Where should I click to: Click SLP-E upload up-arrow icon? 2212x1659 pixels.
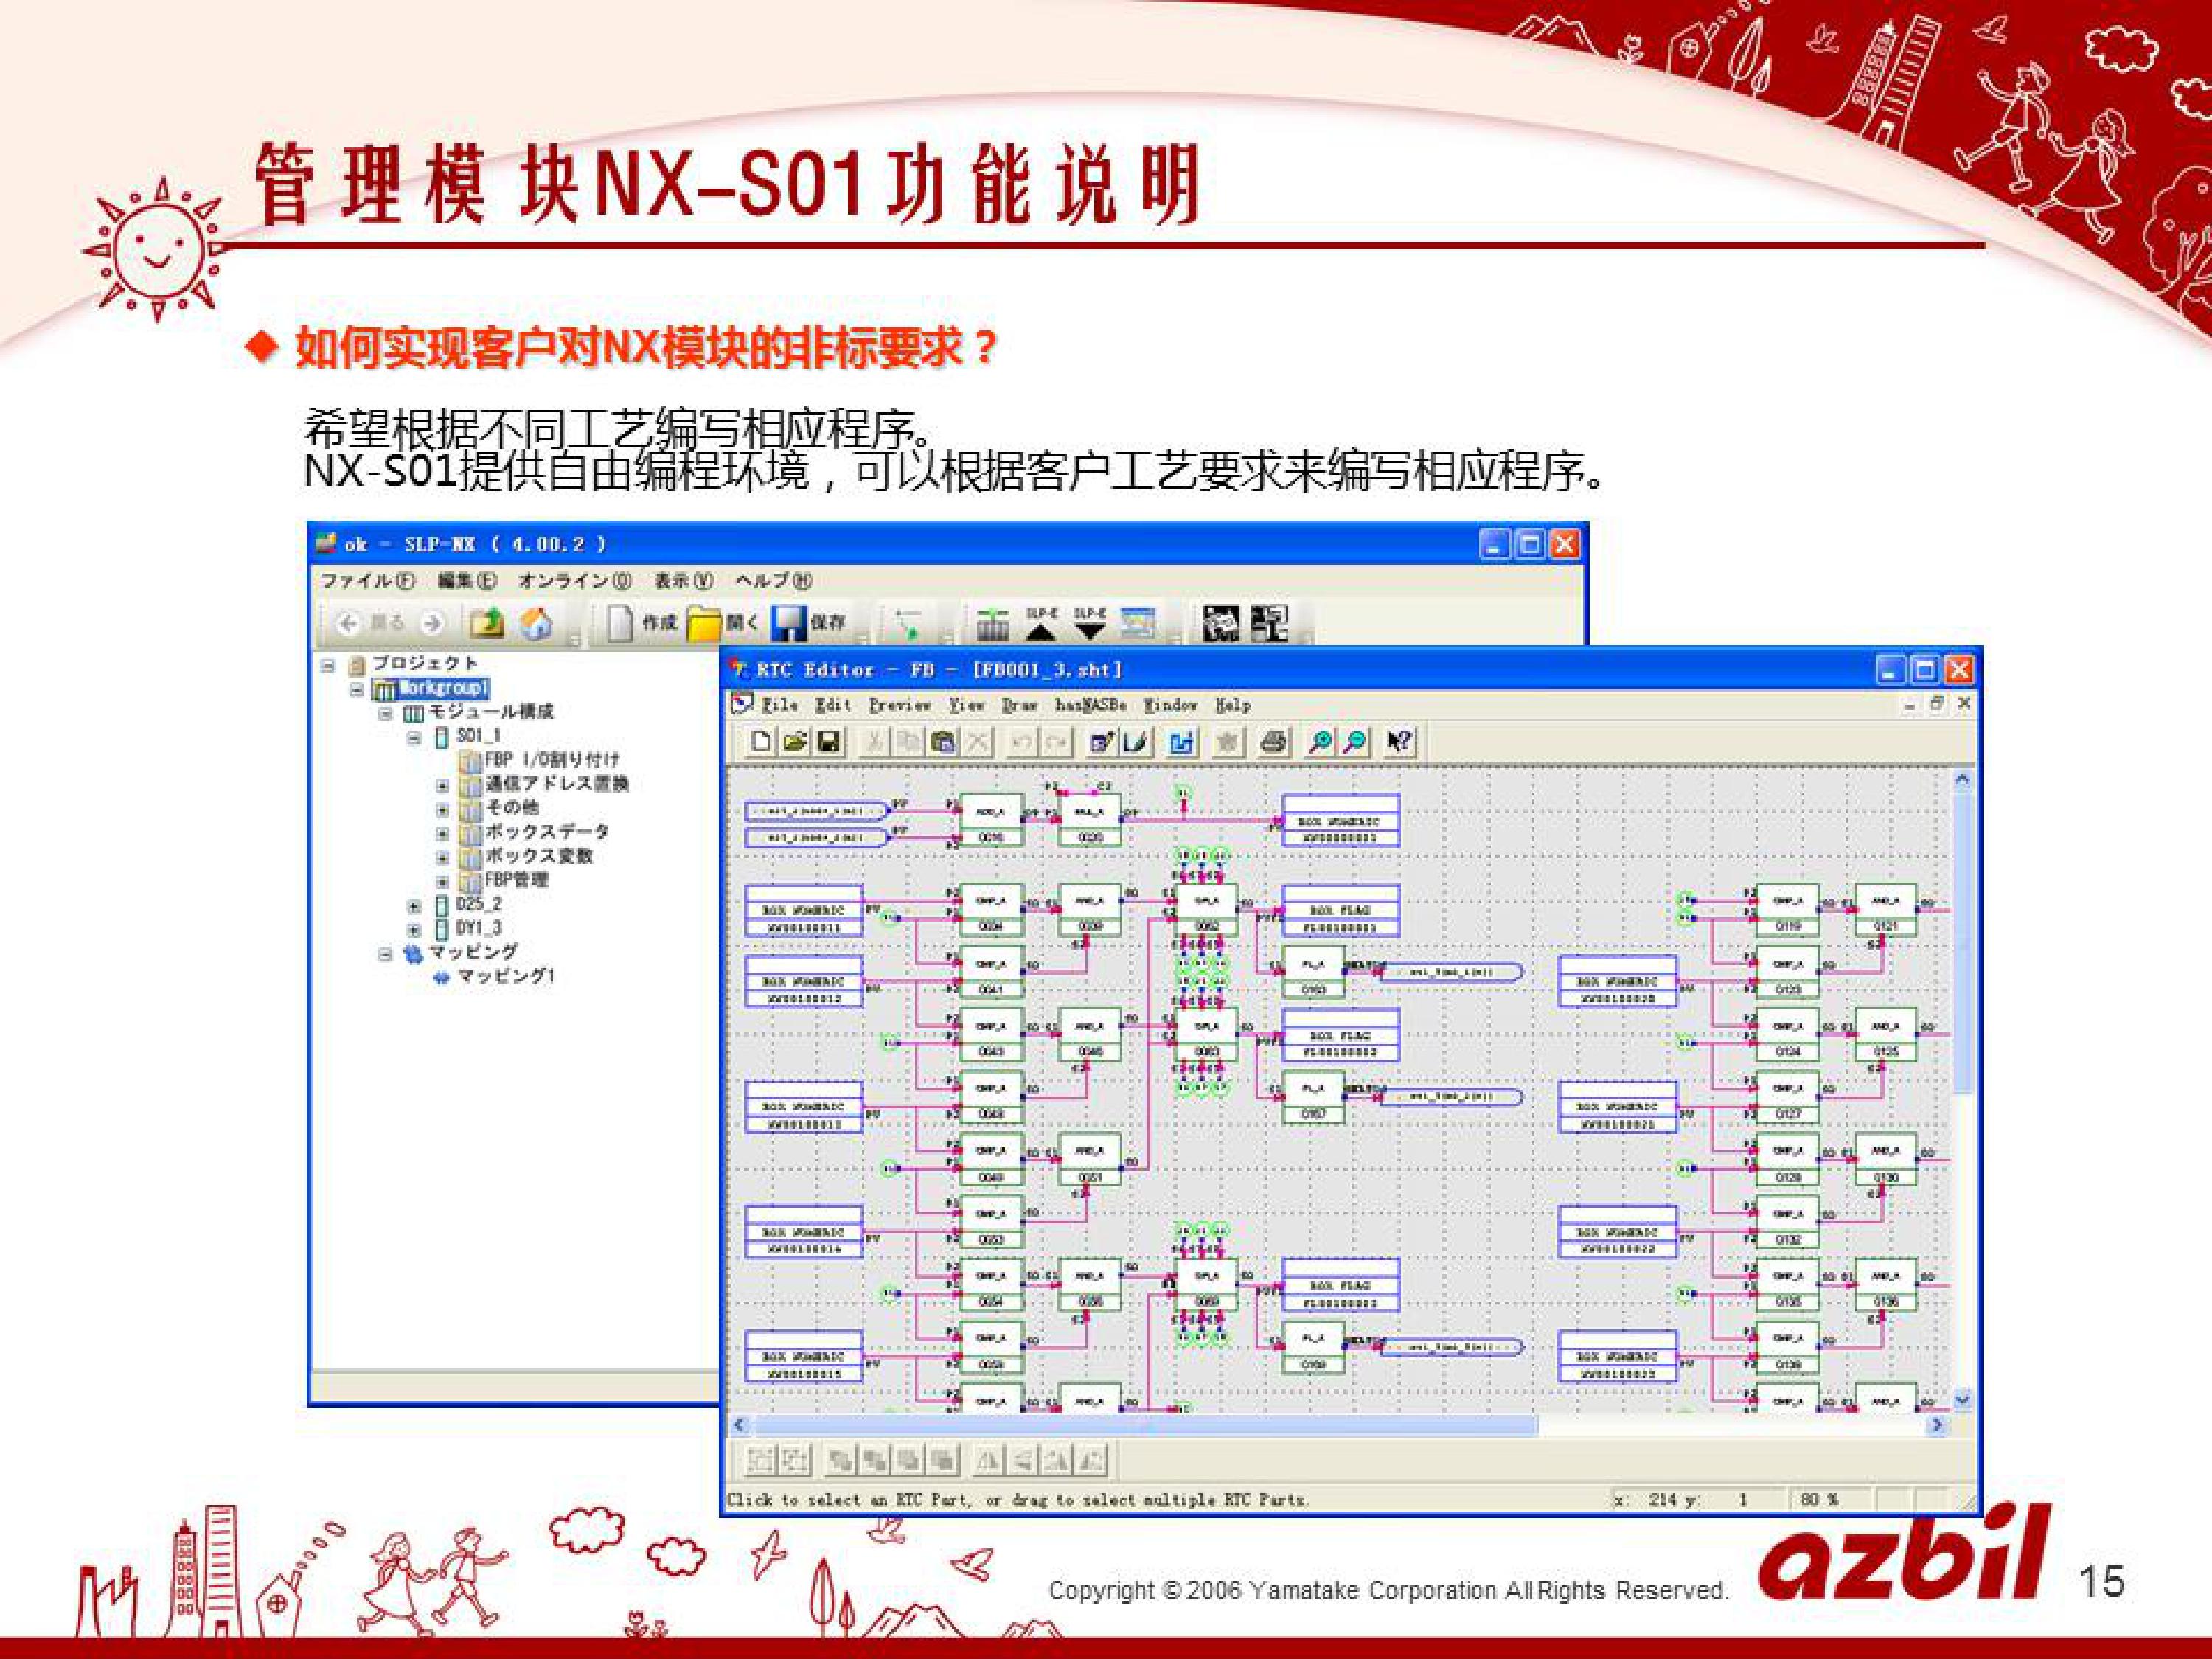coord(1041,623)
